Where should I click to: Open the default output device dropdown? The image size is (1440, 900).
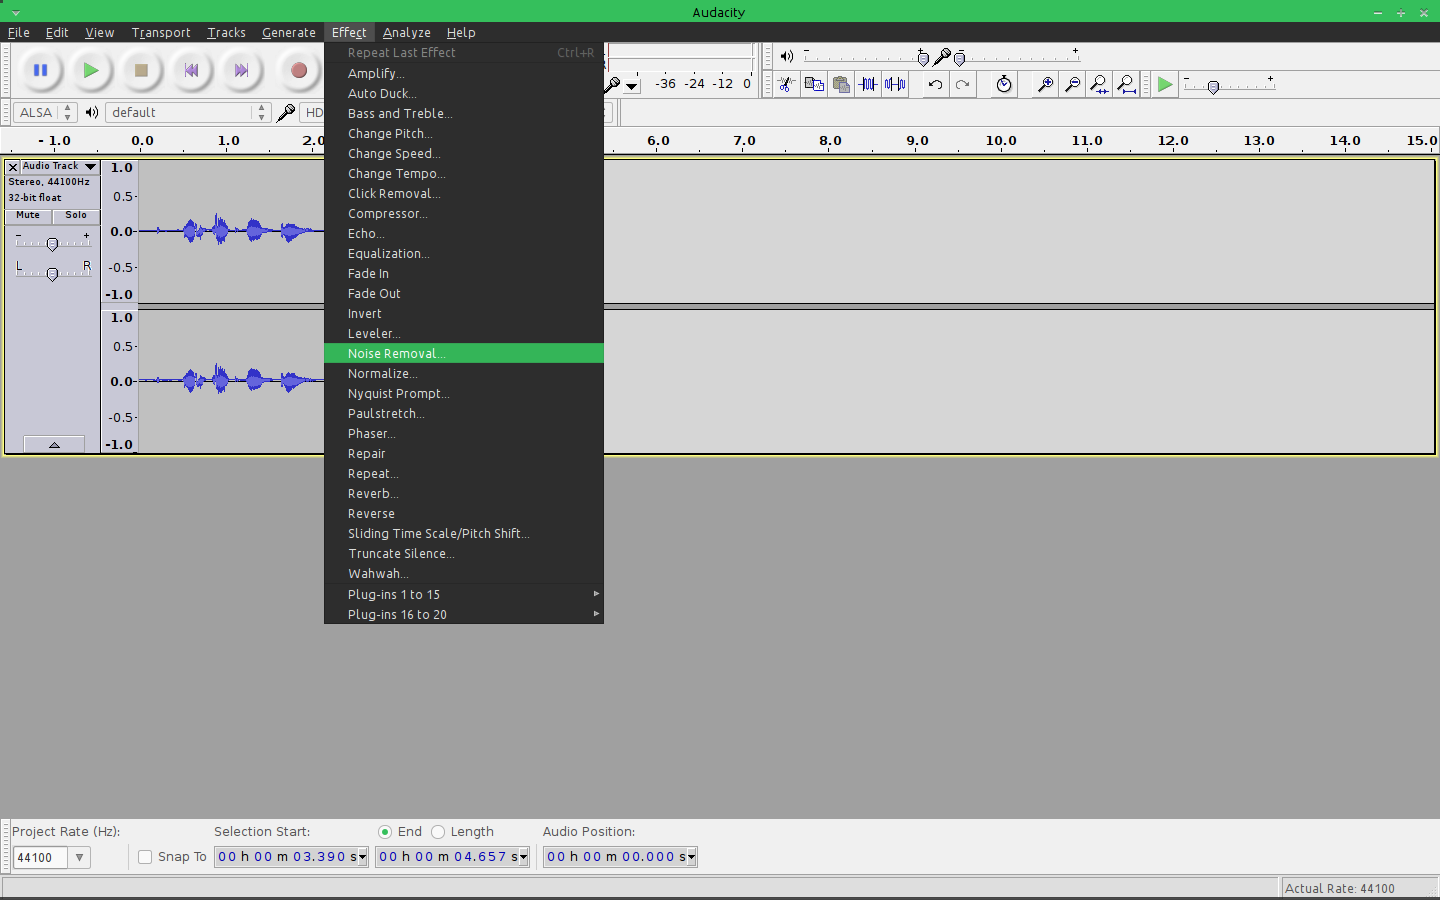tap(188, 112)
